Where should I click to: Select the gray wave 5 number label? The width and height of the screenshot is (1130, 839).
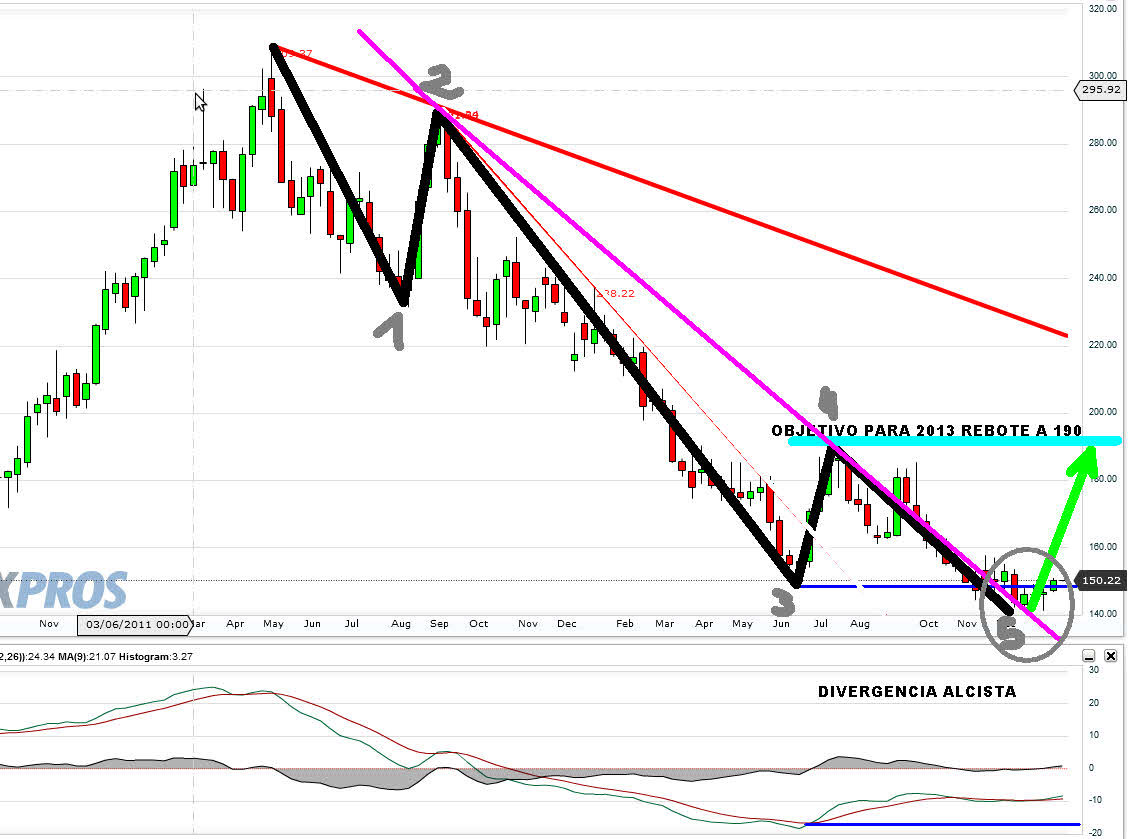click(x=1012, y=636)
